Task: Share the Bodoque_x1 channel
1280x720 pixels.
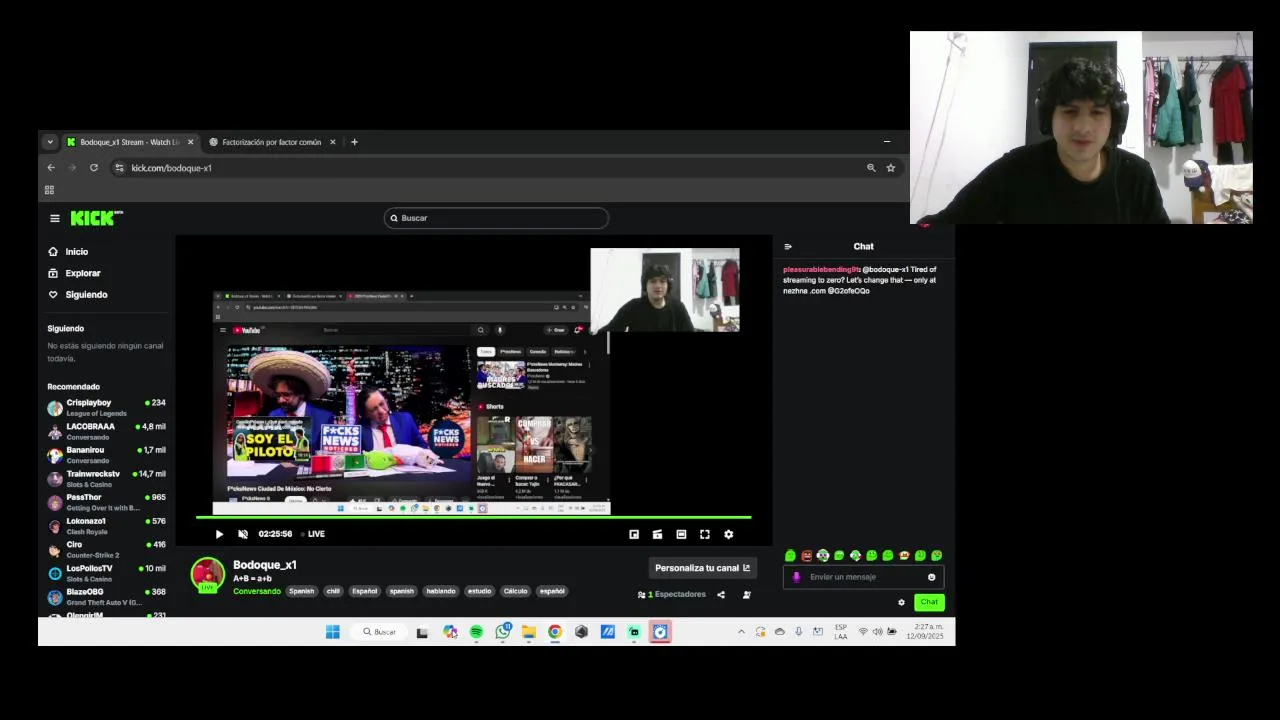Action: pyautogui.click(x=721, y=594)
